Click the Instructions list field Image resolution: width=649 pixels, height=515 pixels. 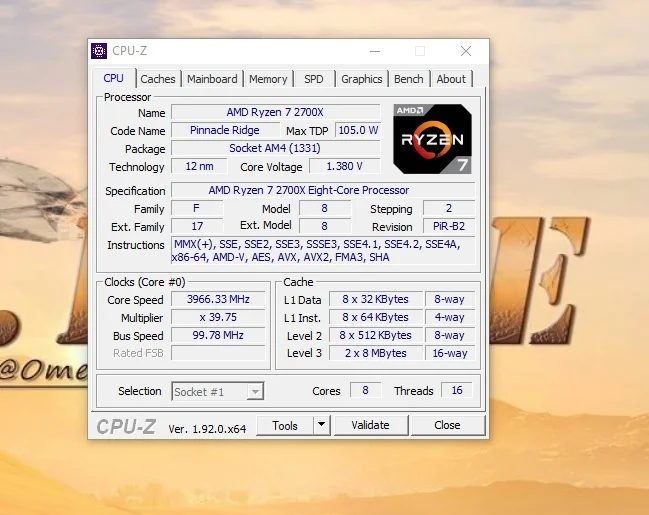323,250
